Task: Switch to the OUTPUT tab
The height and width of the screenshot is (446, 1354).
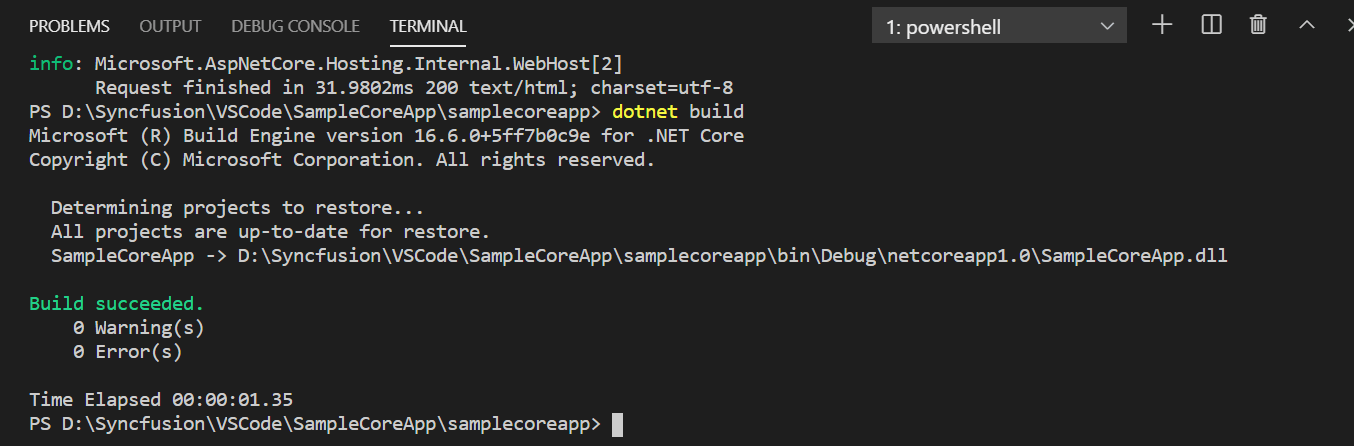Action: (170, 26)
